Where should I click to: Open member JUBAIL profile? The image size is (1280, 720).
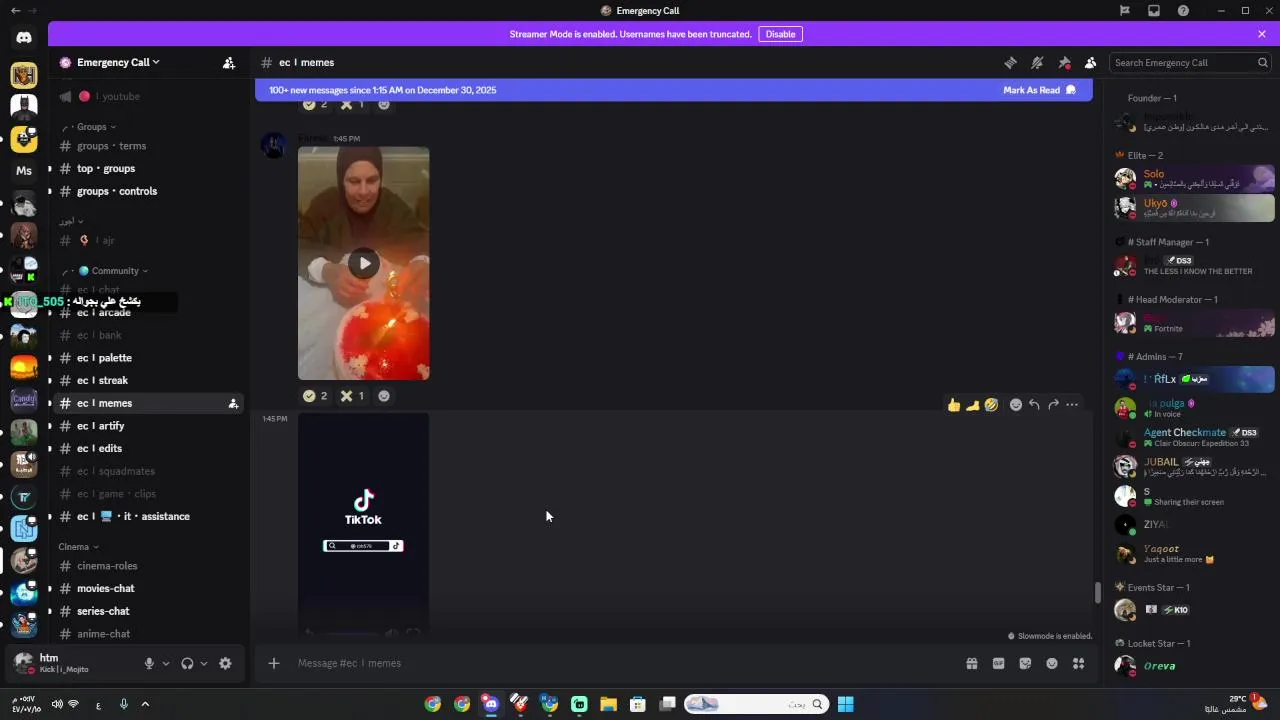coord(1194,466)
